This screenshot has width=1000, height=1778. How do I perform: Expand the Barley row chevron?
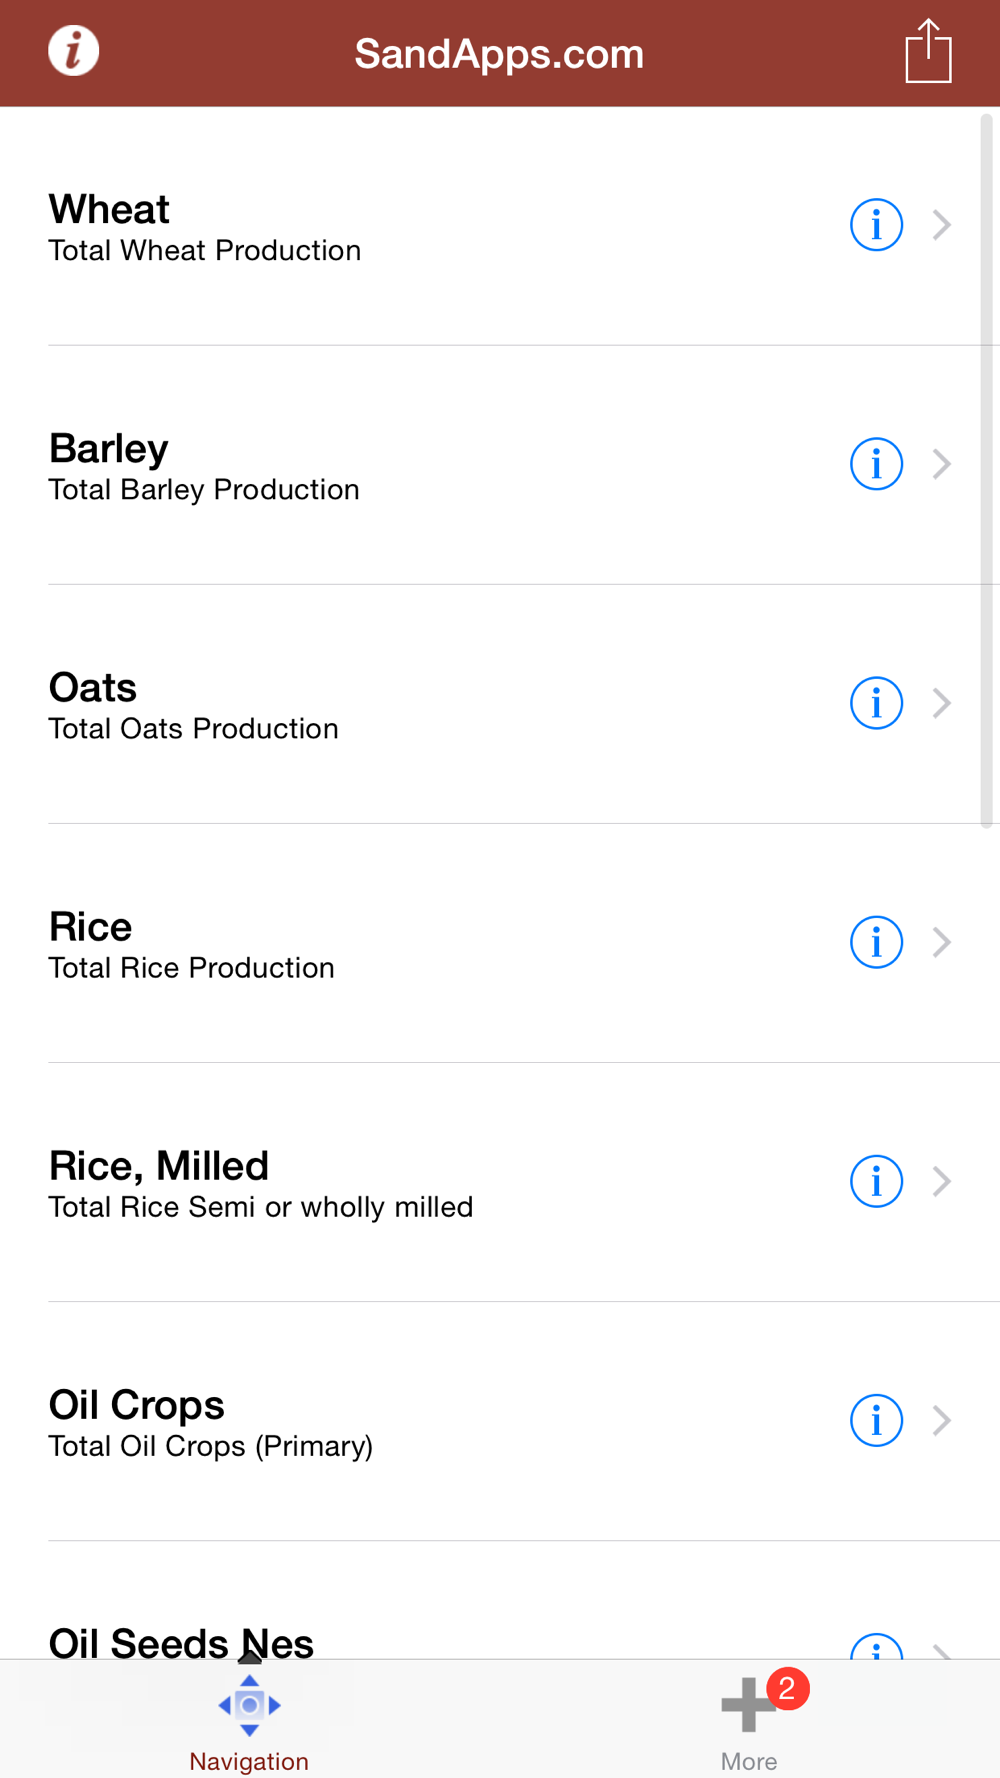(941, 464)
